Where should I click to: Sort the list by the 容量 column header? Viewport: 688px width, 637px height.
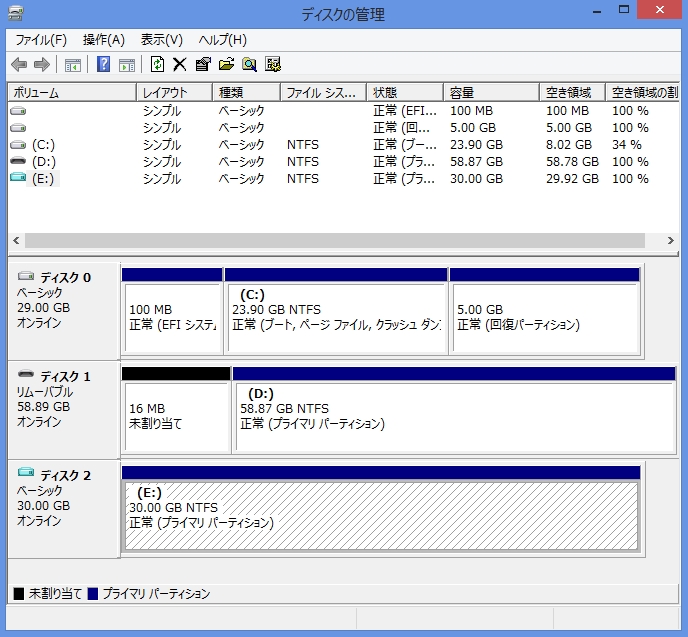[x=490, y=93]
